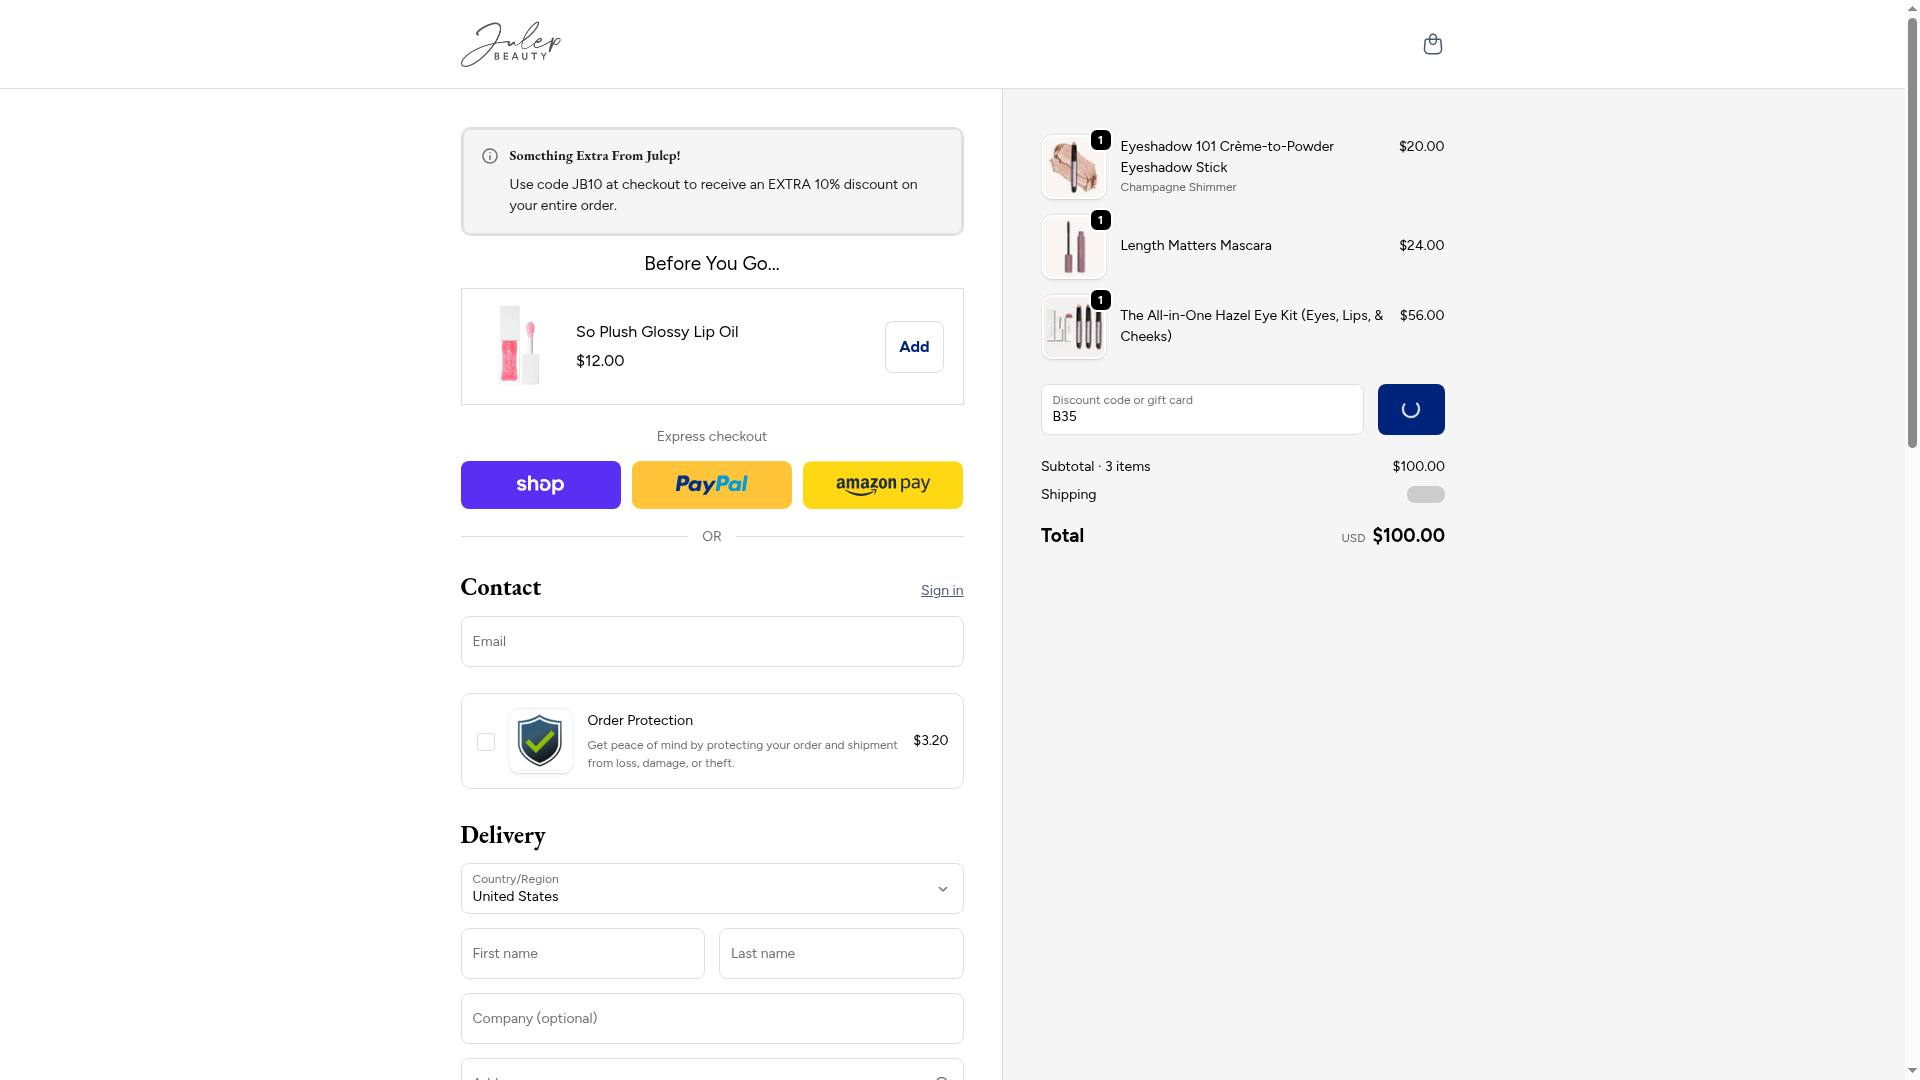
Task: Click the Eyeshadow Stick product thumbnail
Action: [1073, 167]
